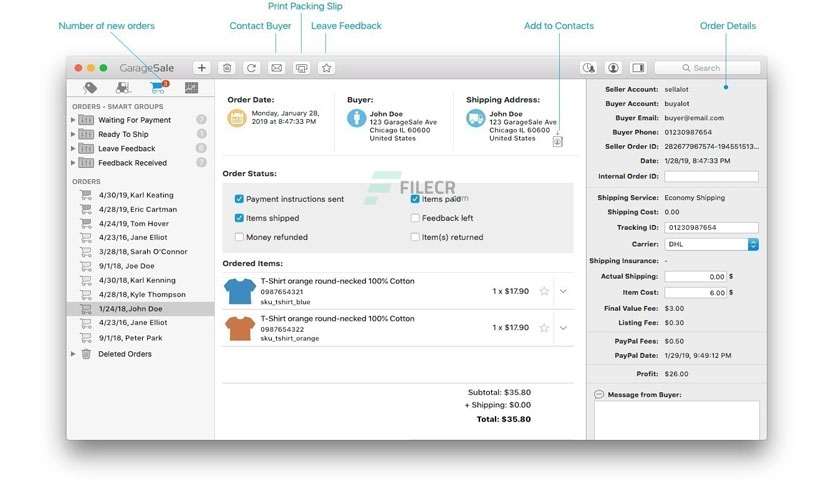This screenshot has height=484, width=836.
Task: Enable Money refunded checkbox
Action: (x=239, y=237)
